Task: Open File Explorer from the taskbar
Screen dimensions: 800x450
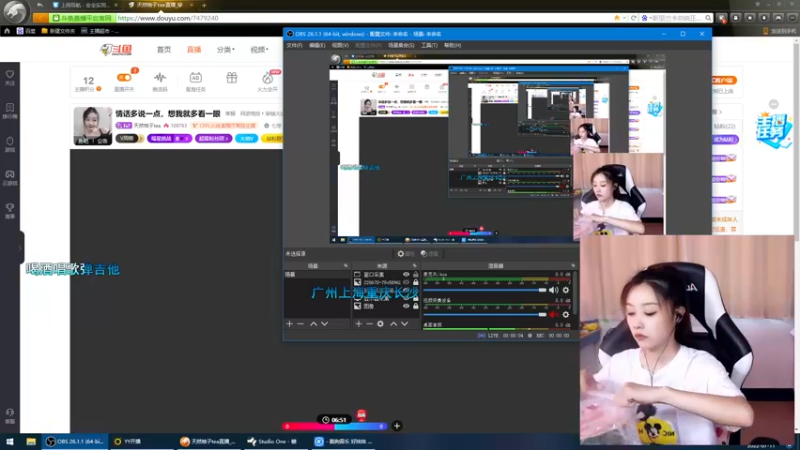Action: (x=31, y=442)
